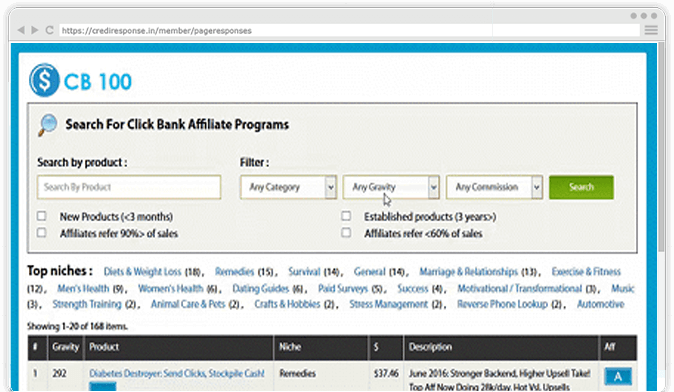Click the browser forward arrow
Image resolution: width=674 pixels, height=392 pixels.
(35, 30)
